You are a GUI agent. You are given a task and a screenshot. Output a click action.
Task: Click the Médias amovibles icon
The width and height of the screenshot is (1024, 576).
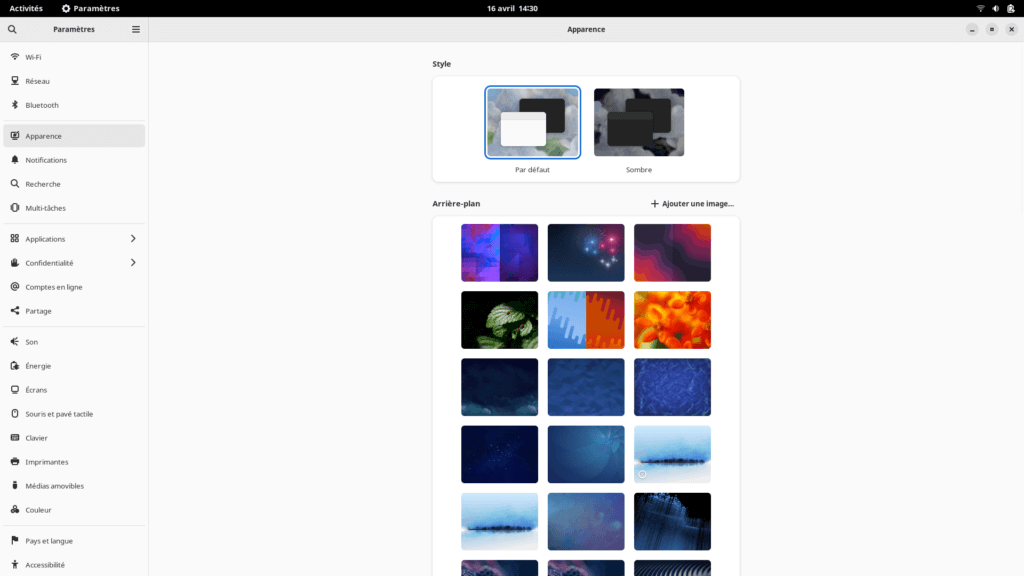click(15, 485)
